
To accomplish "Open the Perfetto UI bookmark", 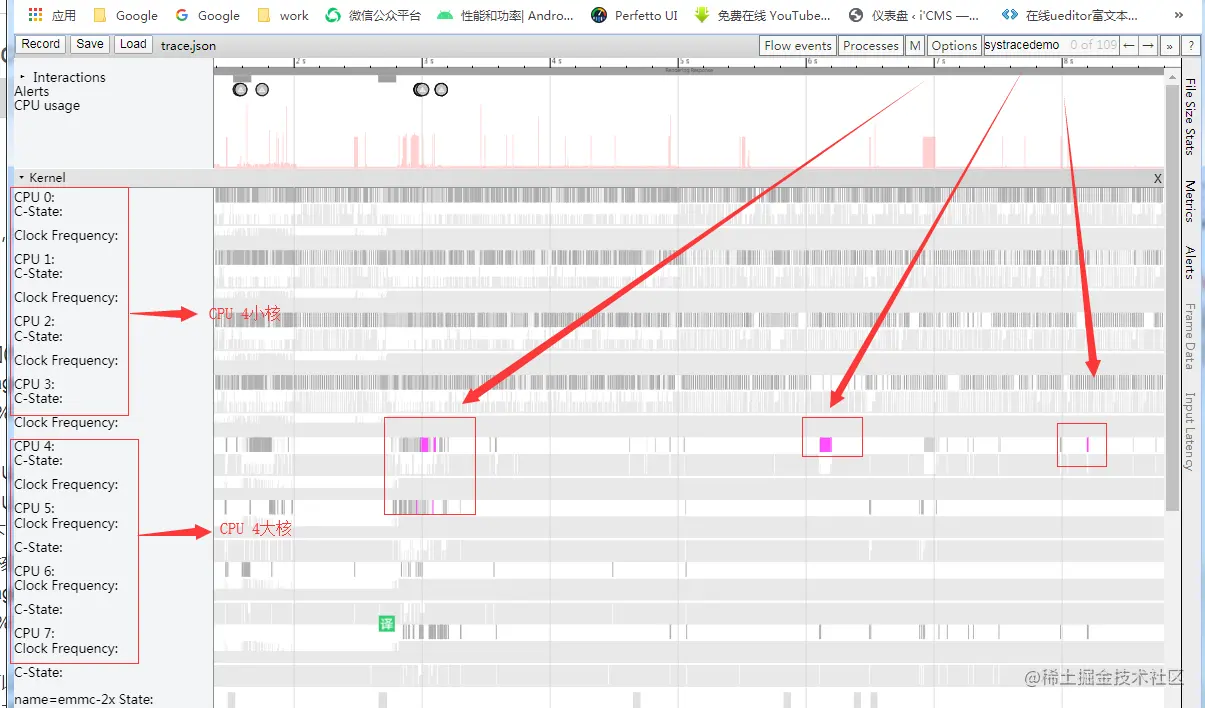I will tap(634, 15).
